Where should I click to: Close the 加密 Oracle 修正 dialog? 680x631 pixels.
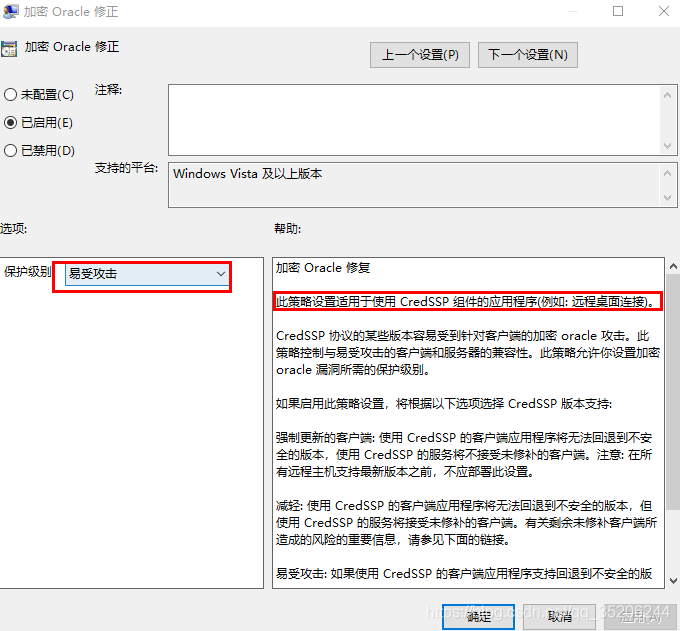coord(663,12)
